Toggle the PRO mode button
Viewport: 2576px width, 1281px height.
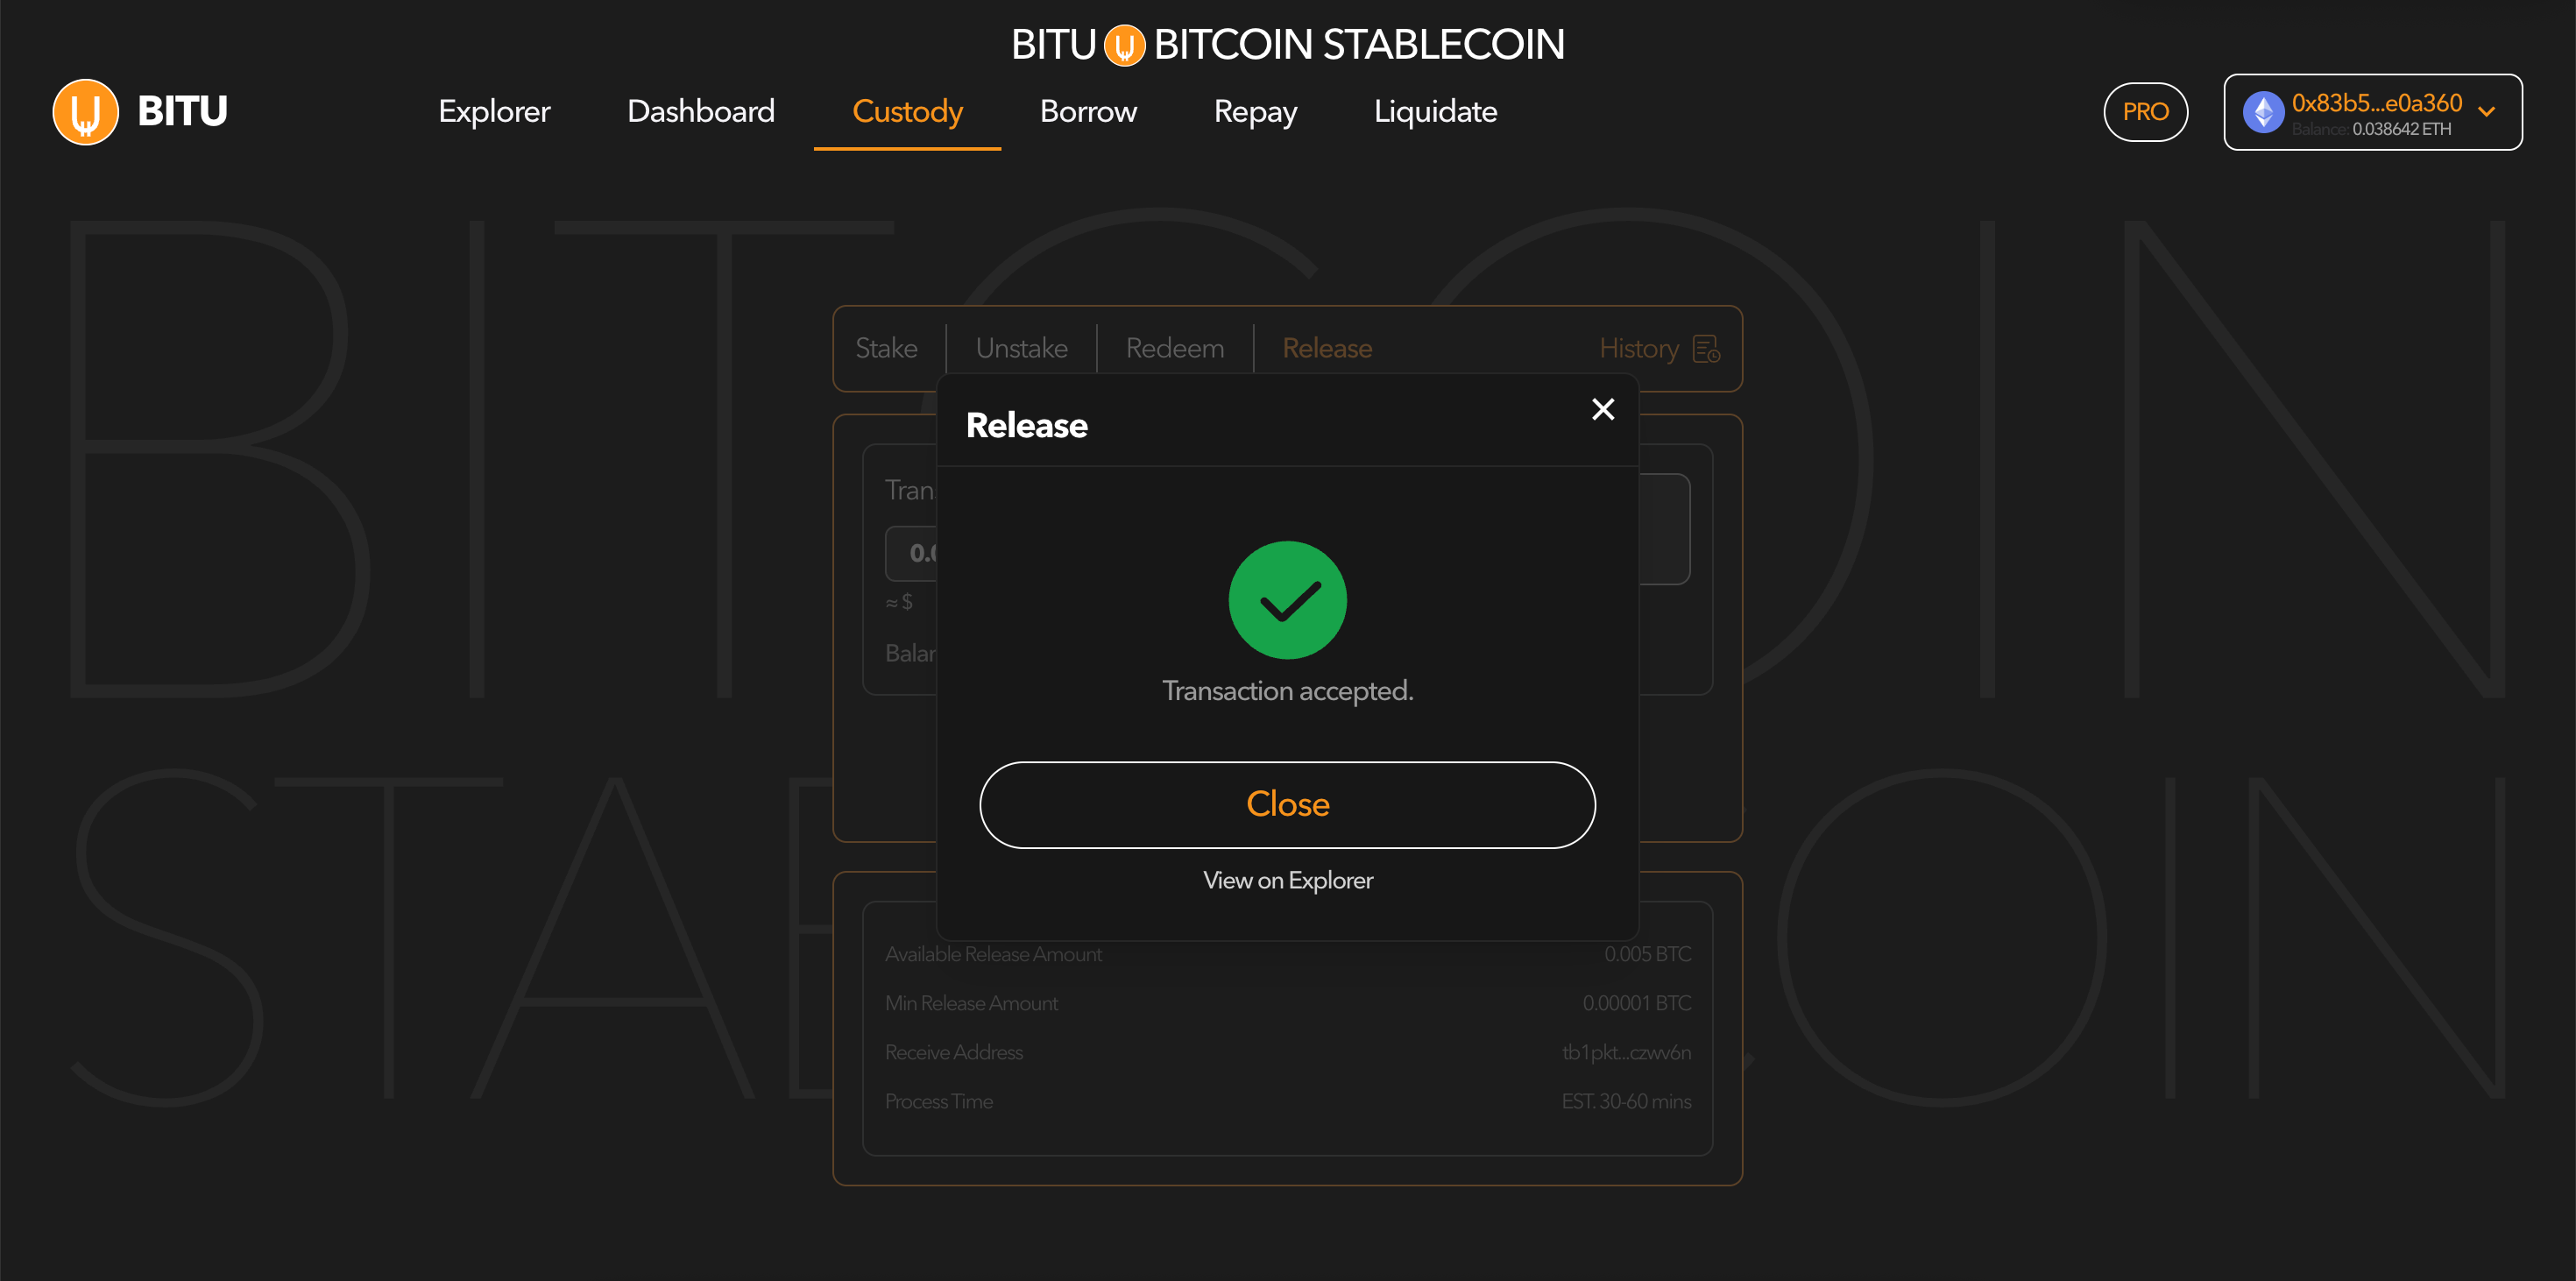click(x=2145, y=112)
